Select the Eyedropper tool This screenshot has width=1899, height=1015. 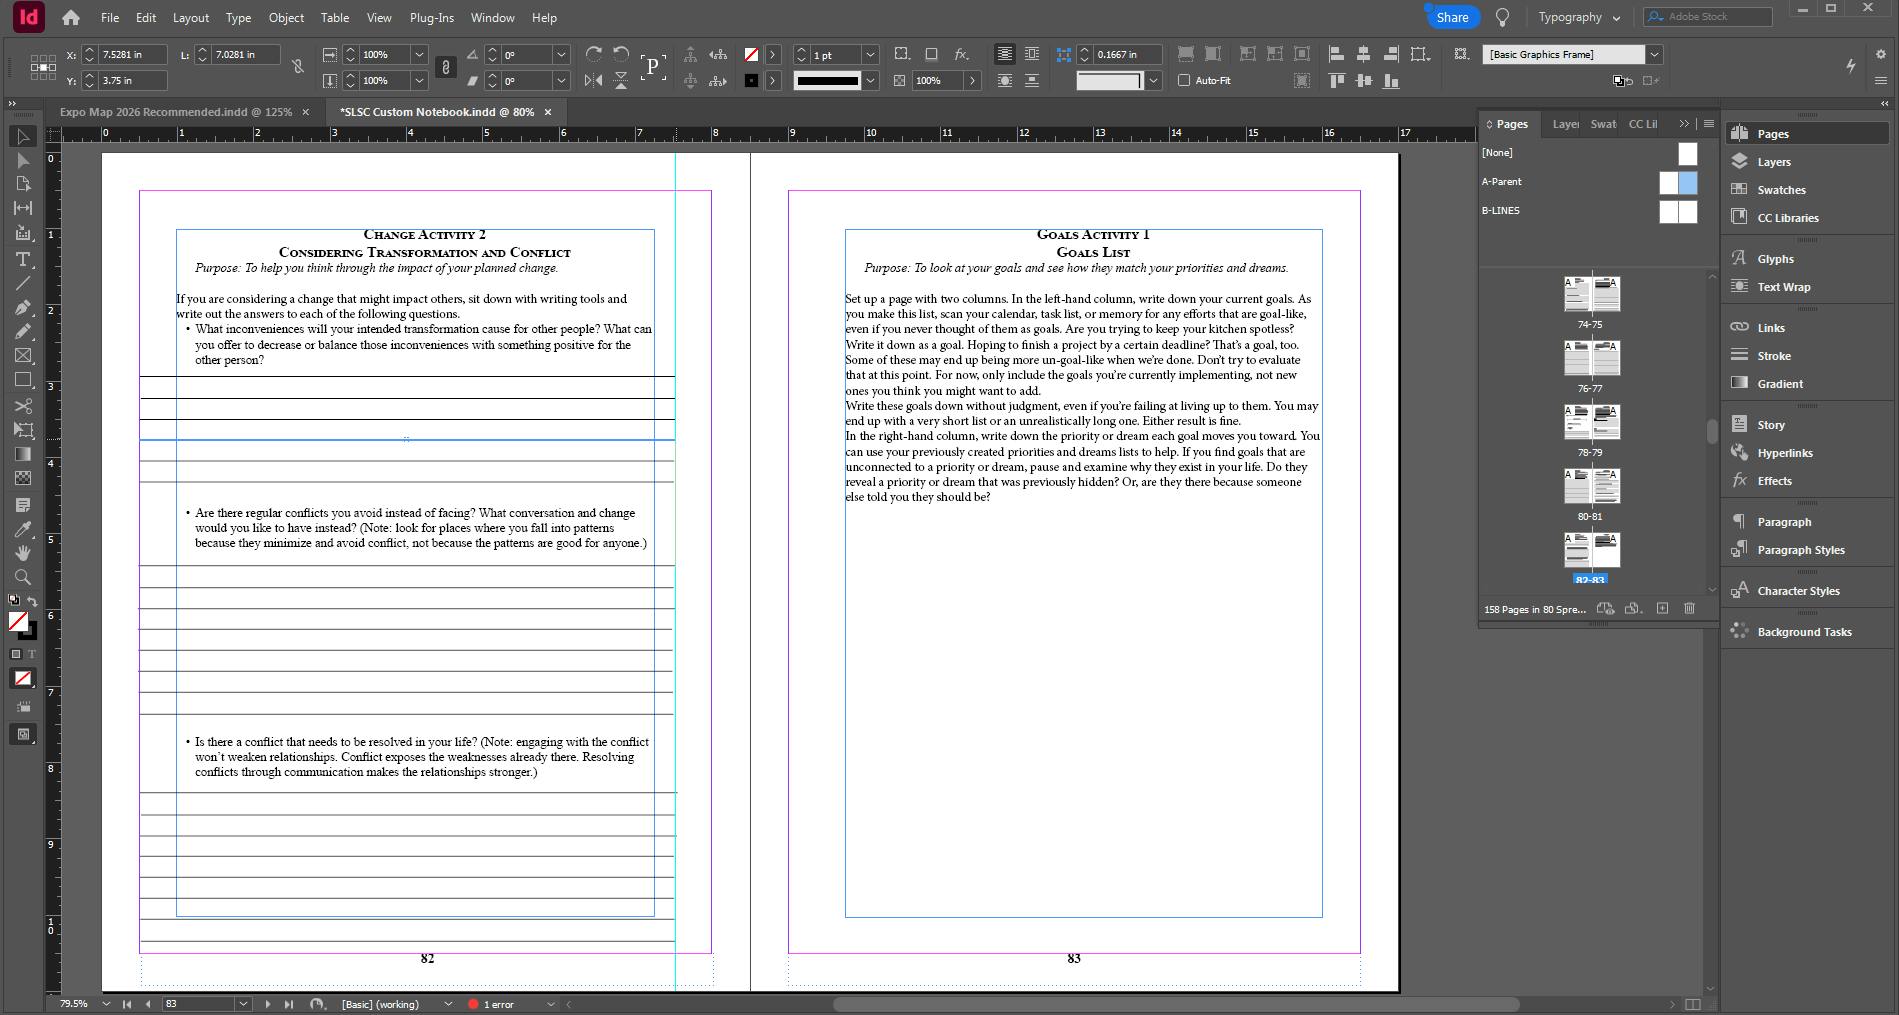[x=23, y=529]
